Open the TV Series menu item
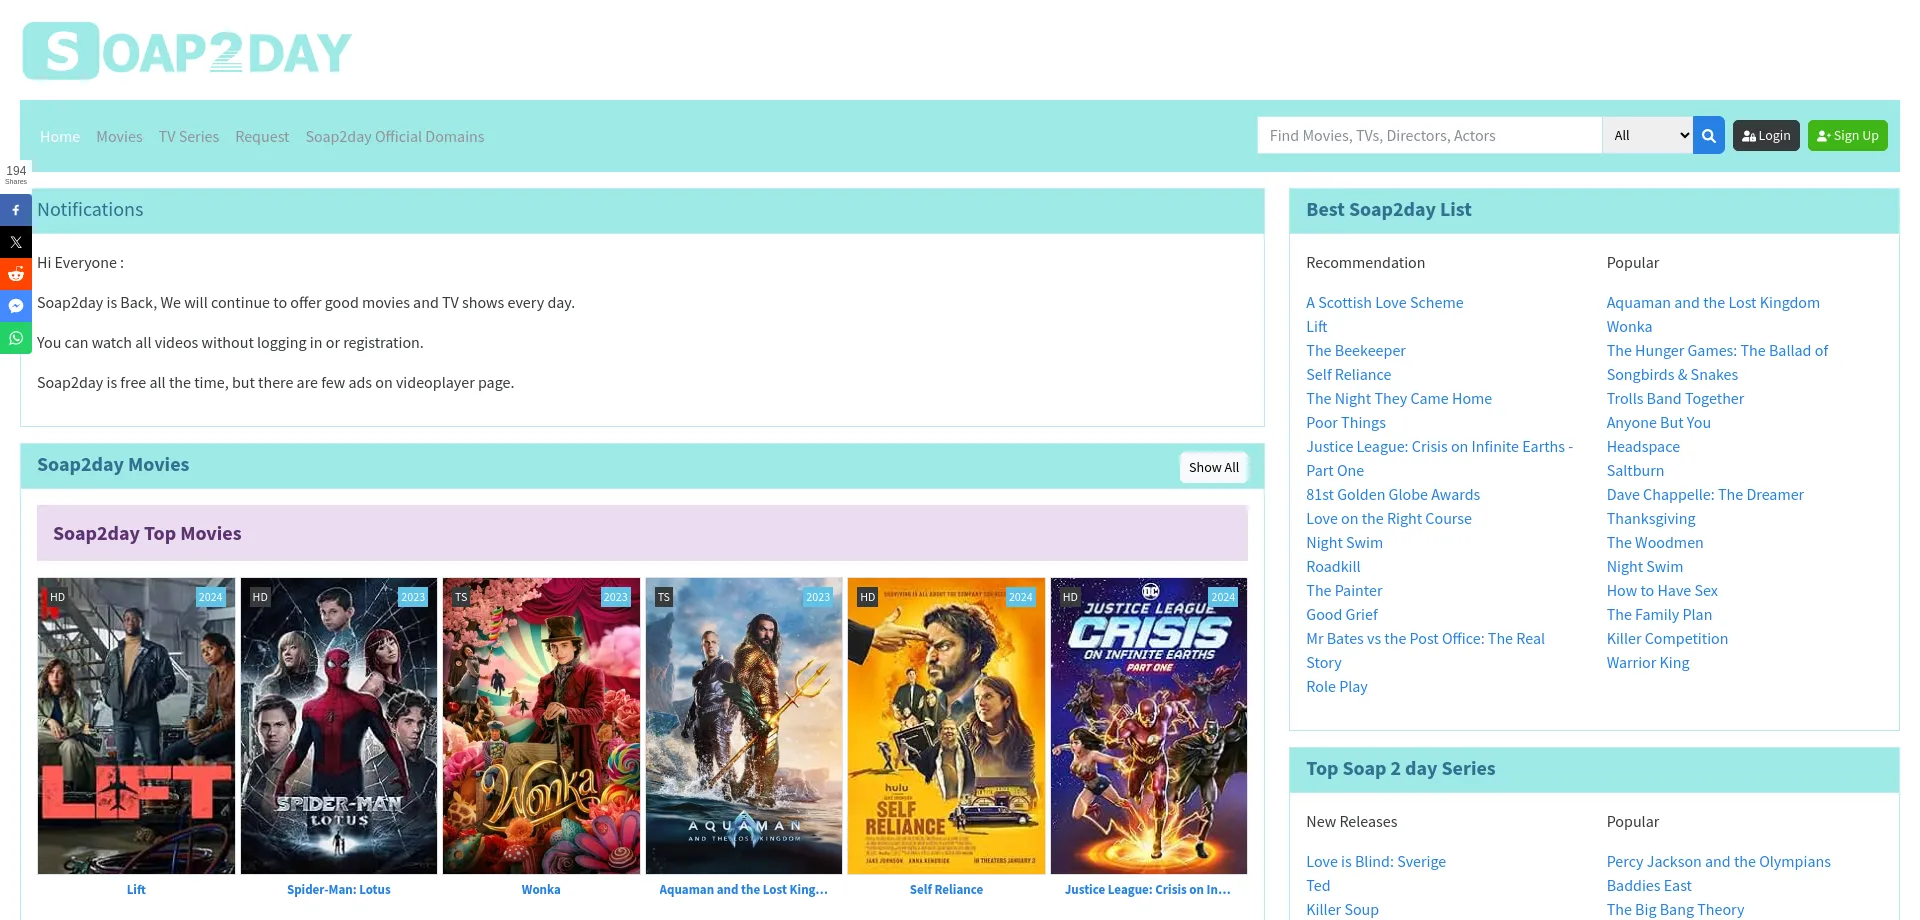 189,137
